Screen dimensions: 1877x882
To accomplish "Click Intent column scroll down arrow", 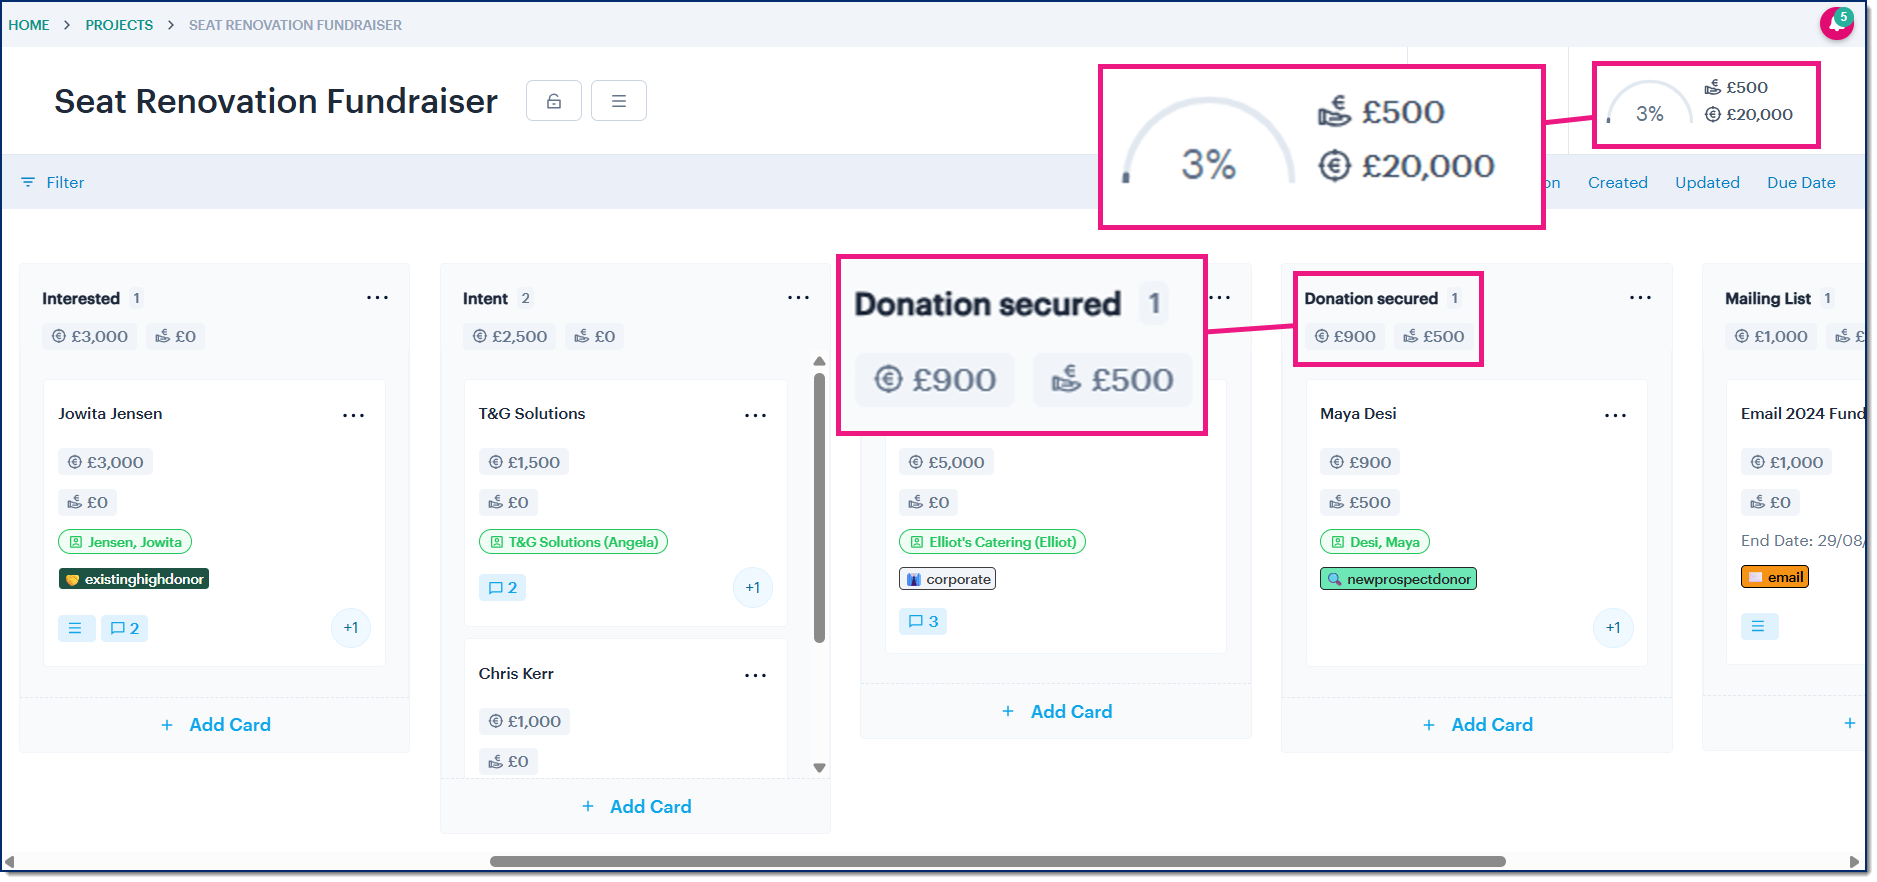I will pyautogui.click(x=819, y=768).
